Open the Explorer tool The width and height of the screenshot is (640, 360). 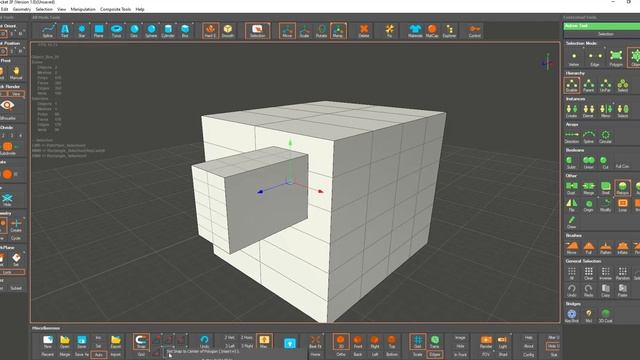click(449, 31)
